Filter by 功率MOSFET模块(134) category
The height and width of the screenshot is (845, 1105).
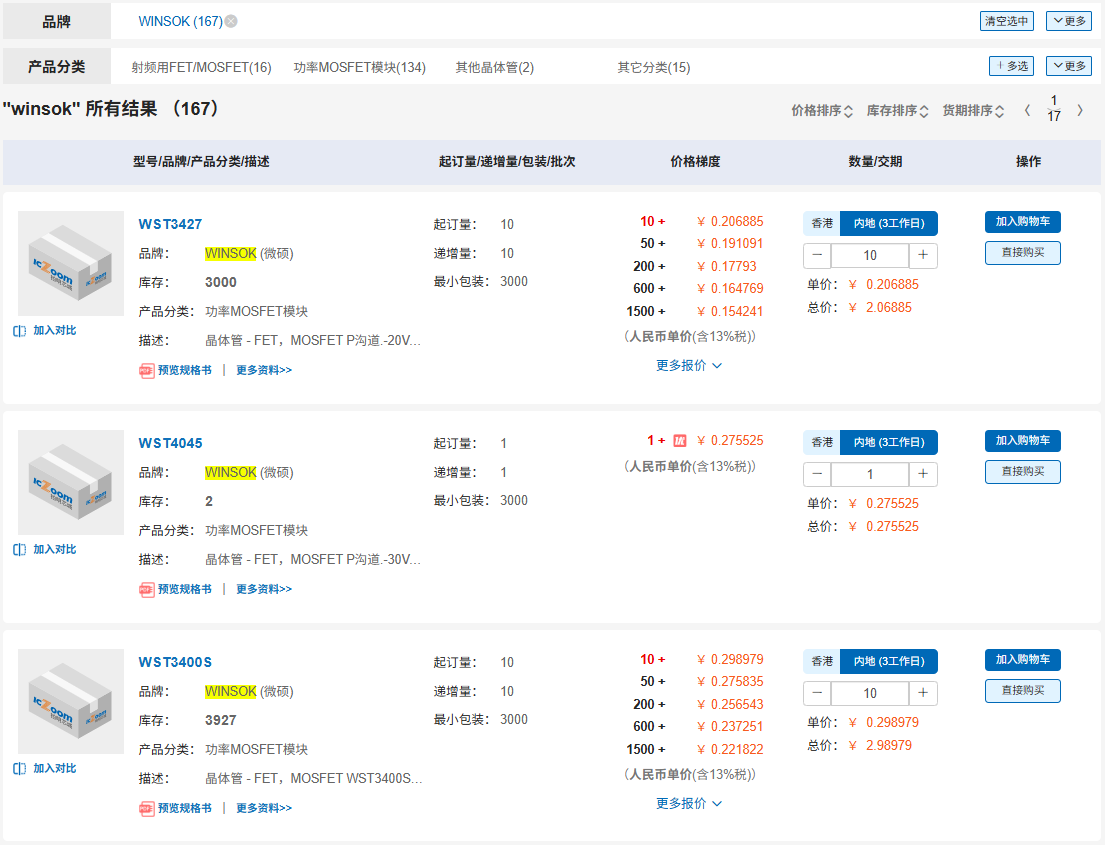pos(359,68)
